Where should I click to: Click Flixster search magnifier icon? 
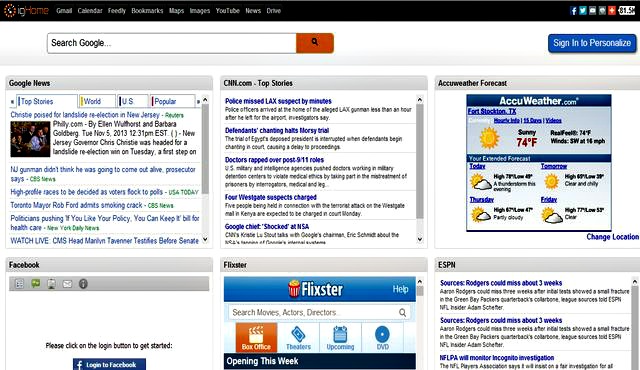402,312
